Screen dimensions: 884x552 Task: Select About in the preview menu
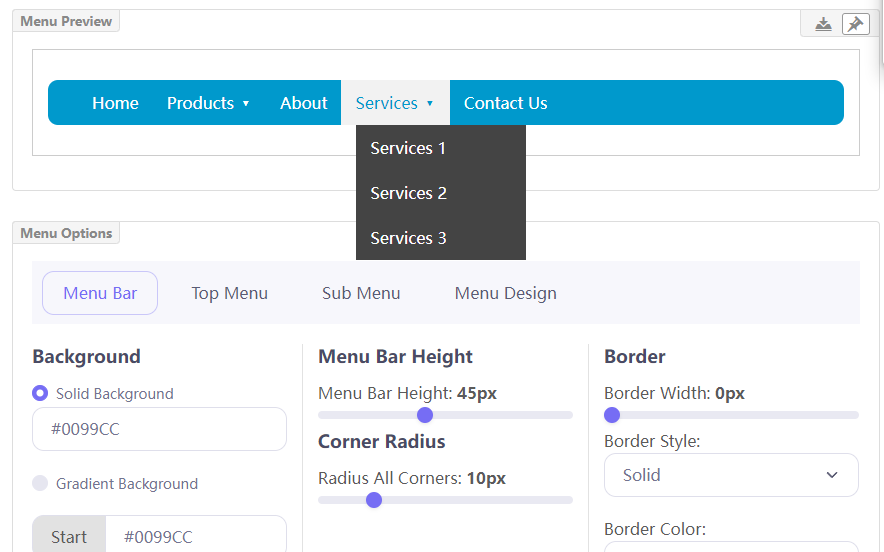tap(303, 103)
